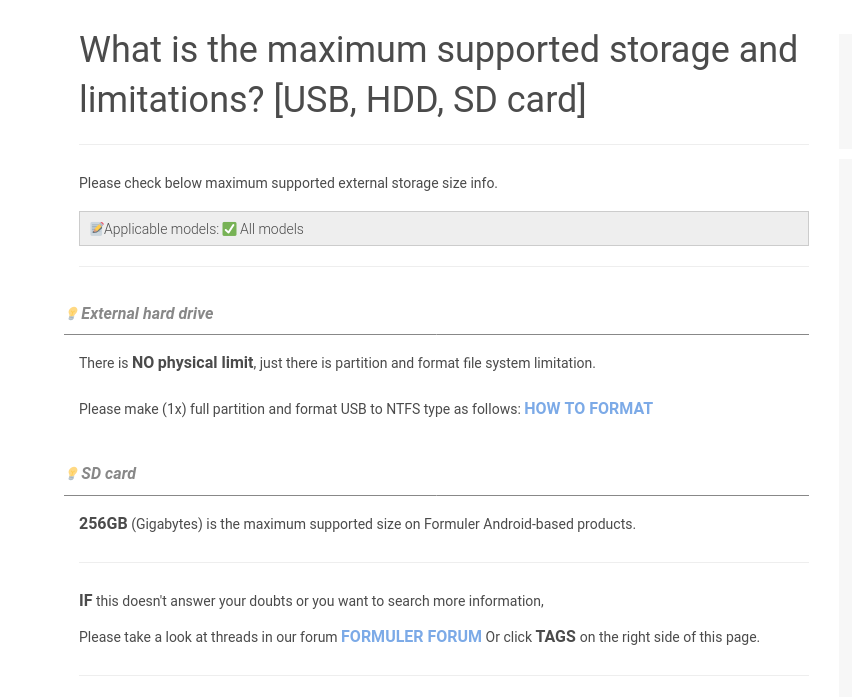The width and height of the screenshot is (852, 697).
Task: Open the HOW TO FORMAT link
Action: [588, 408]
